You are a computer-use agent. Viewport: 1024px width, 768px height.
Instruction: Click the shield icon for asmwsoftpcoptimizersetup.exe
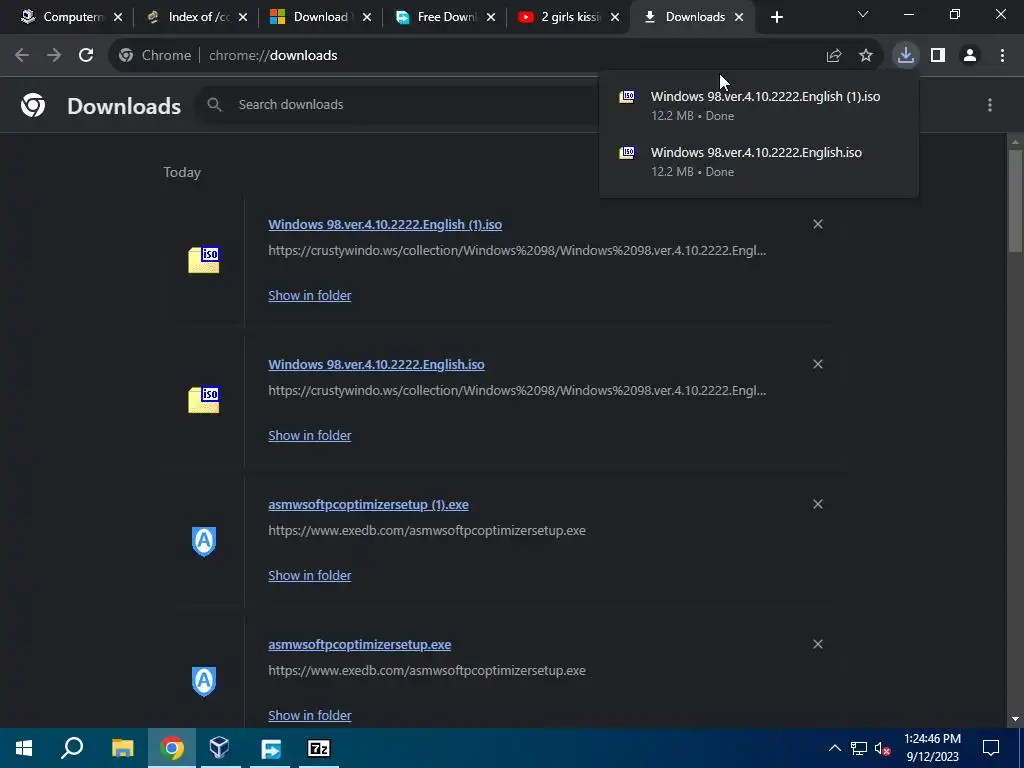pyautogui.click(x=204, y=681)
